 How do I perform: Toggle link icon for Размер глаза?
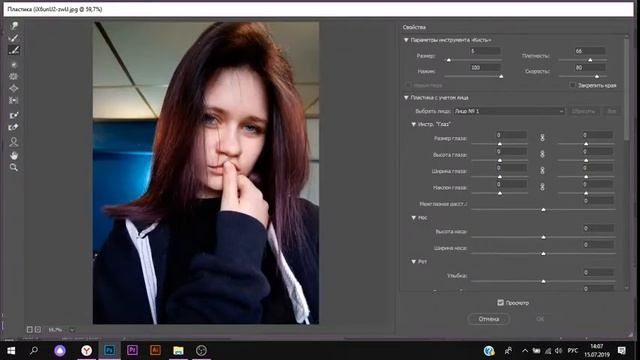point(542,138)
